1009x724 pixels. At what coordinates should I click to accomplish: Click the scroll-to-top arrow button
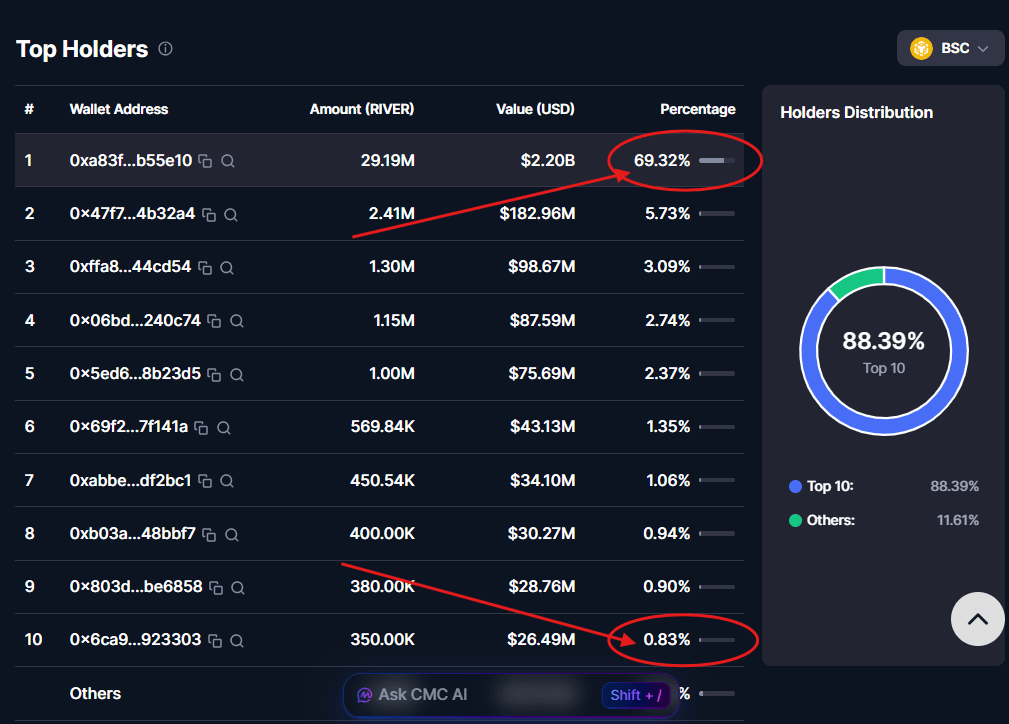977,619
